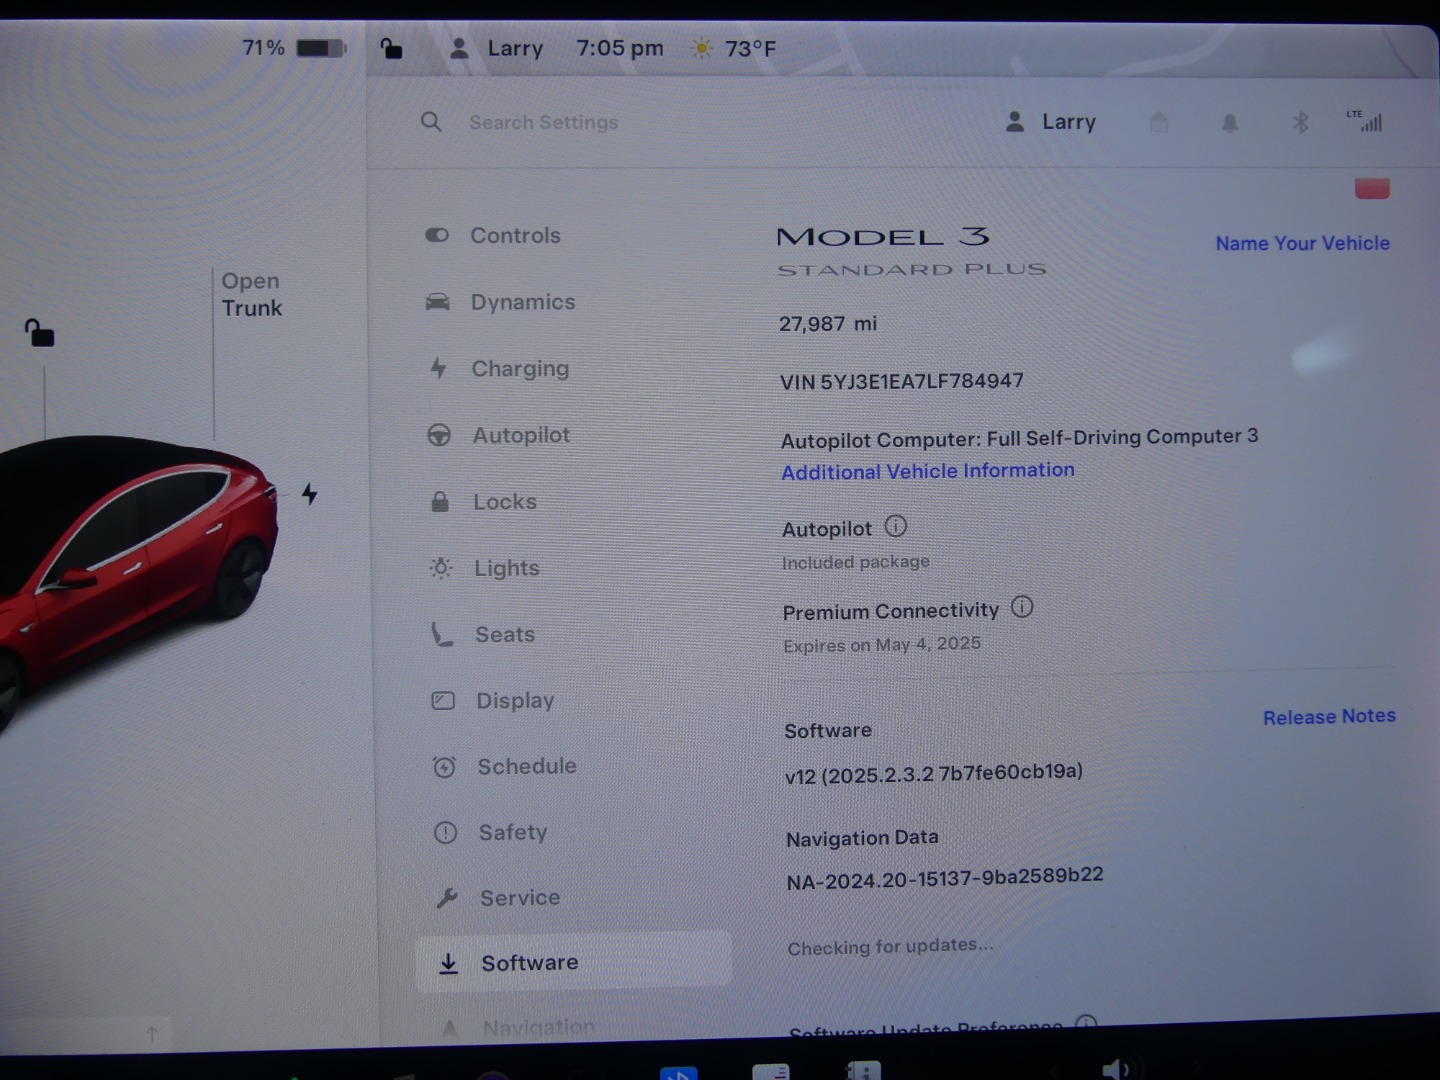Click Name Your Vehicle link
The height and width of the screenshot is (1080, 1440).
point(1302,243)
